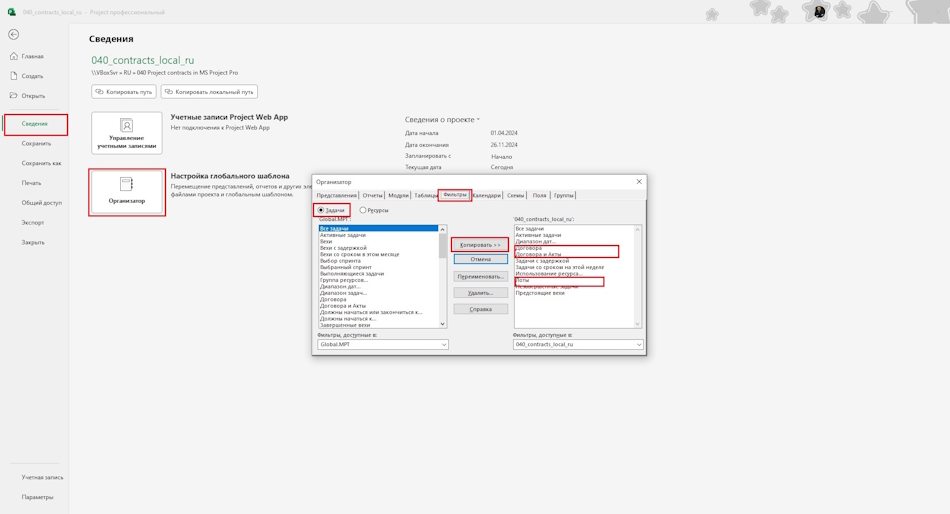Click the start date value 01.04.2024
The width and height of the screenshot is (950, 514).
pyautogui.click(x=504, y=133)
